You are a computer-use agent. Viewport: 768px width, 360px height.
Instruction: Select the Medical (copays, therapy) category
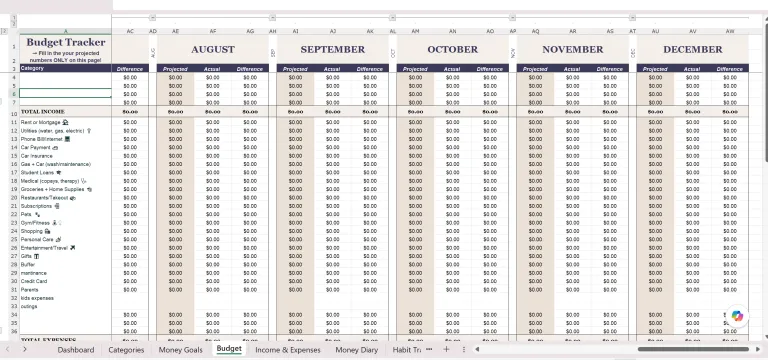(65, 181)
